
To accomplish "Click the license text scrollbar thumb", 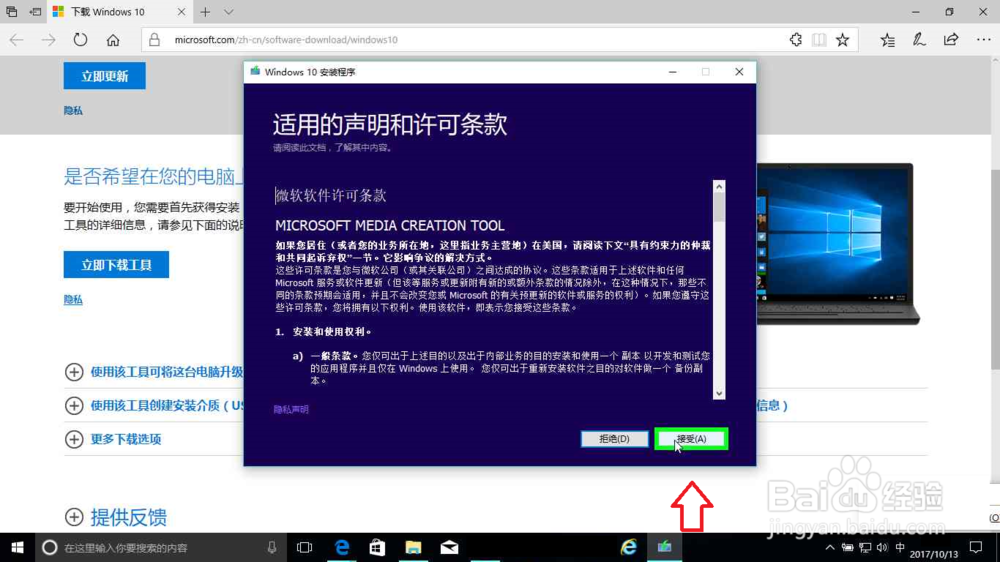I will point(719,207).
